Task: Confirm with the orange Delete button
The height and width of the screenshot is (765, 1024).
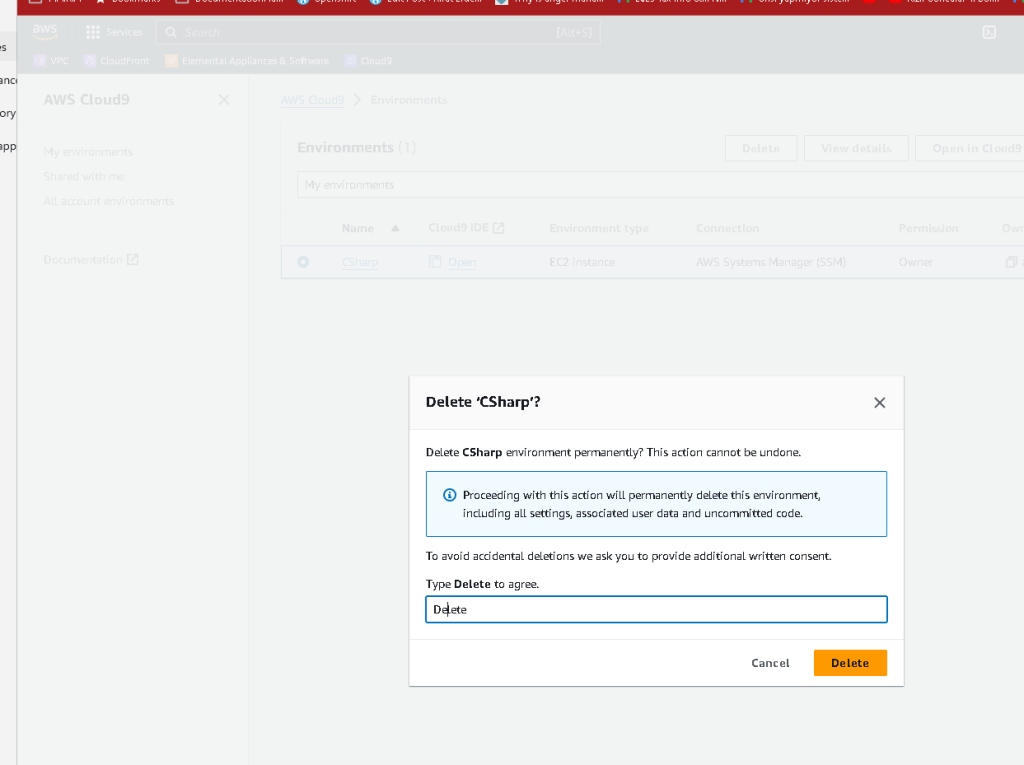Action: (x=850, y=662)
